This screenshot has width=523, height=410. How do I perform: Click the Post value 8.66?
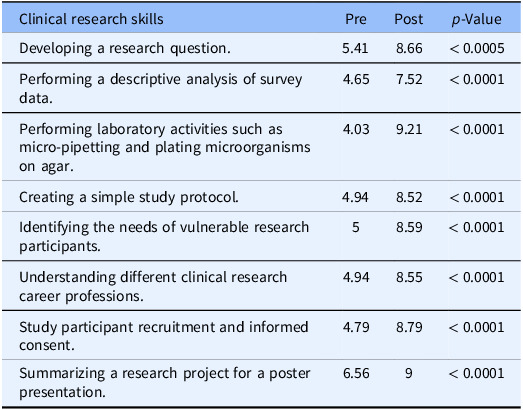(409, 48)
